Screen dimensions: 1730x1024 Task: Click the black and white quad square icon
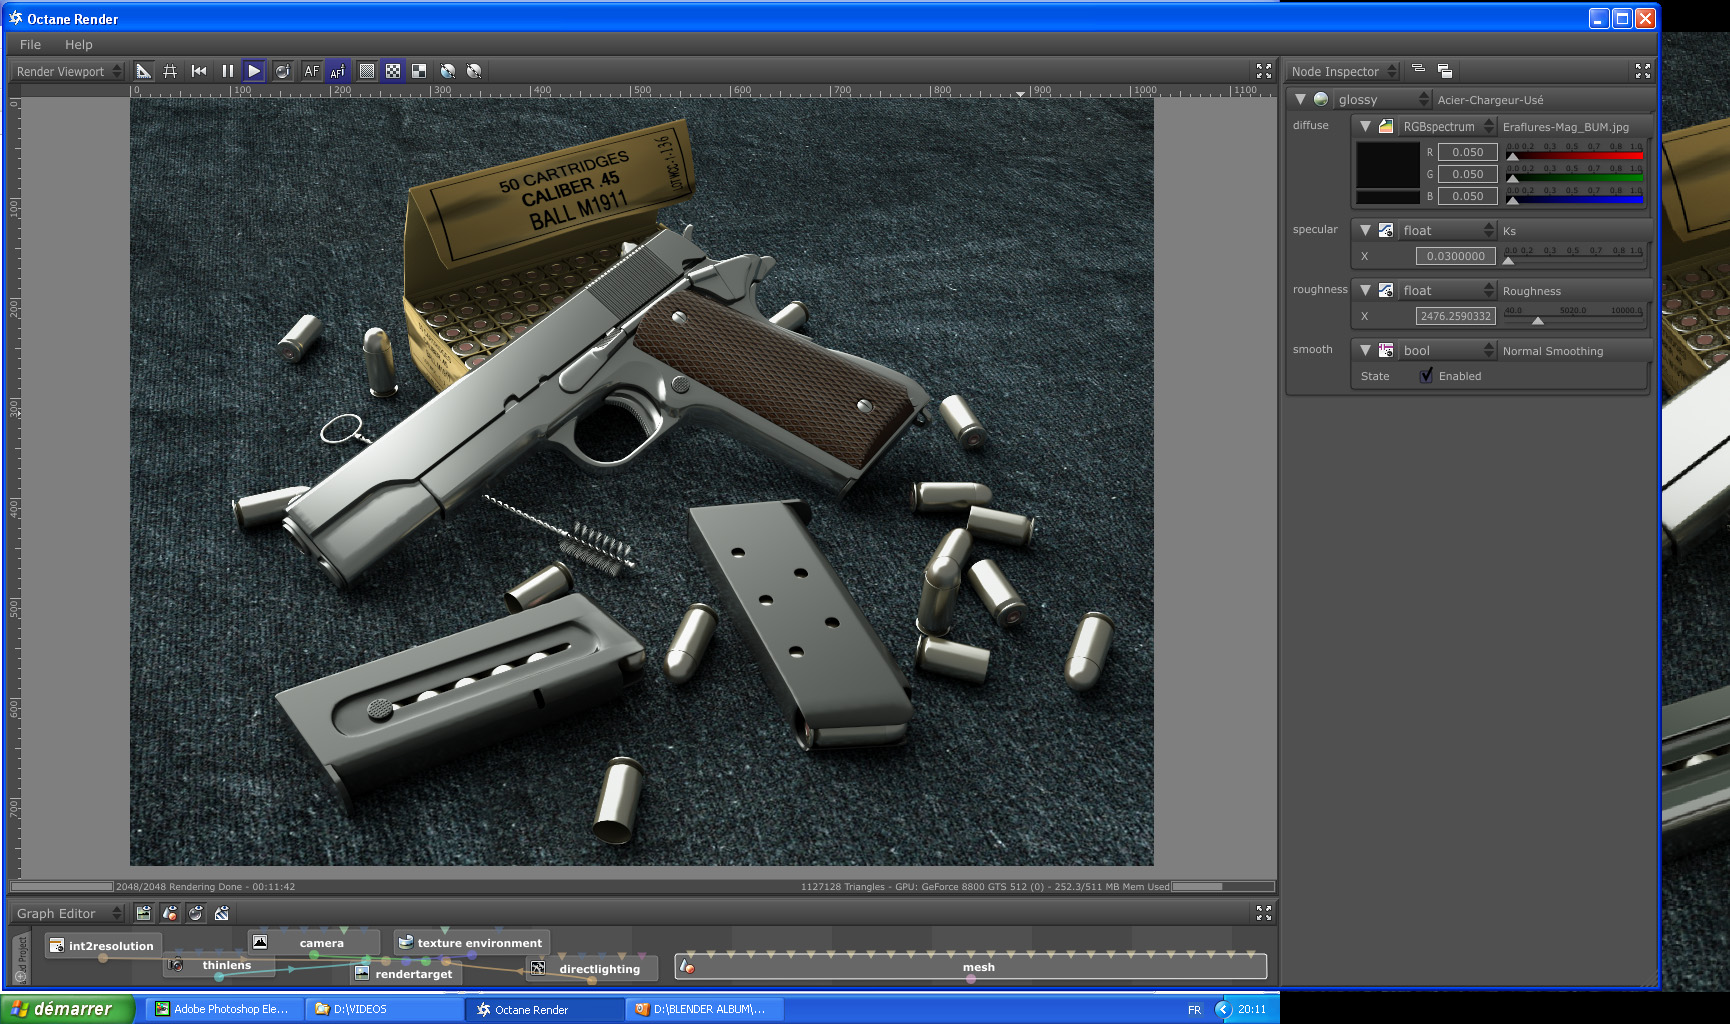419,71
